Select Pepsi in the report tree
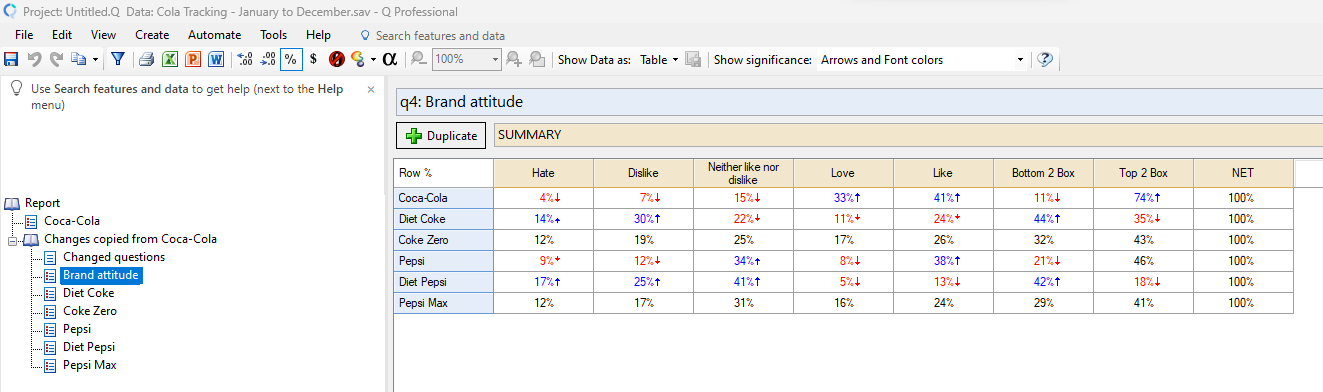Image resolution: width=1323 pixels, height=392 pixels. click(x=76, y=329)
